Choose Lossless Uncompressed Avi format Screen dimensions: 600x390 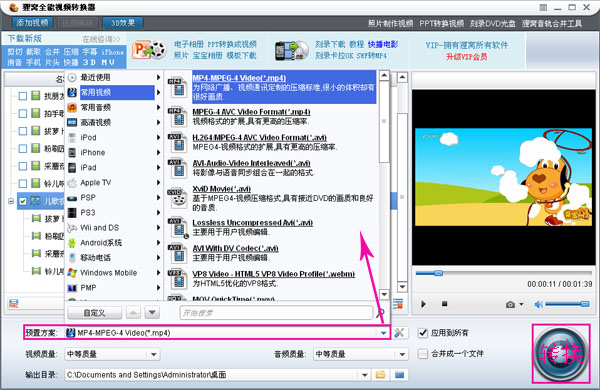tap(253, 222)
